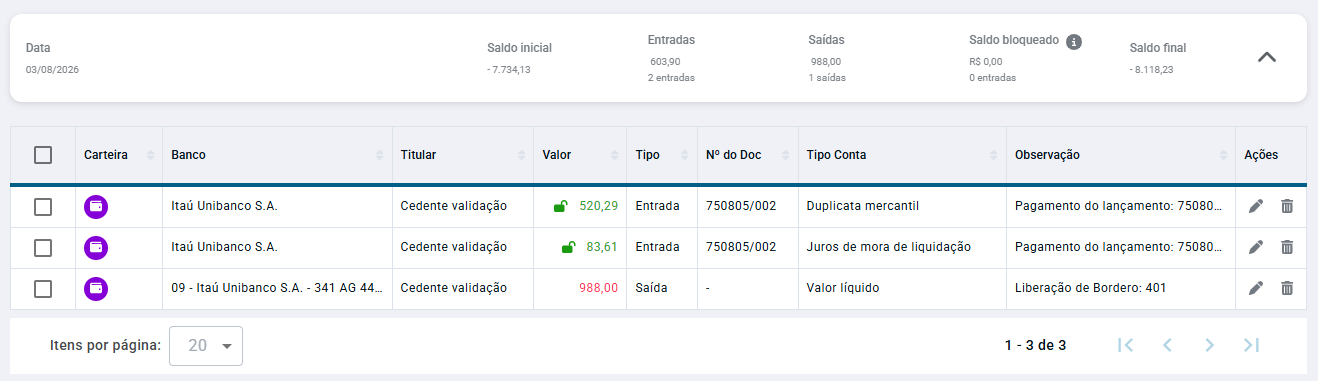1318x381 pixels.
Task: Jump to the last page button
Action: click(x=1251, y=345)
